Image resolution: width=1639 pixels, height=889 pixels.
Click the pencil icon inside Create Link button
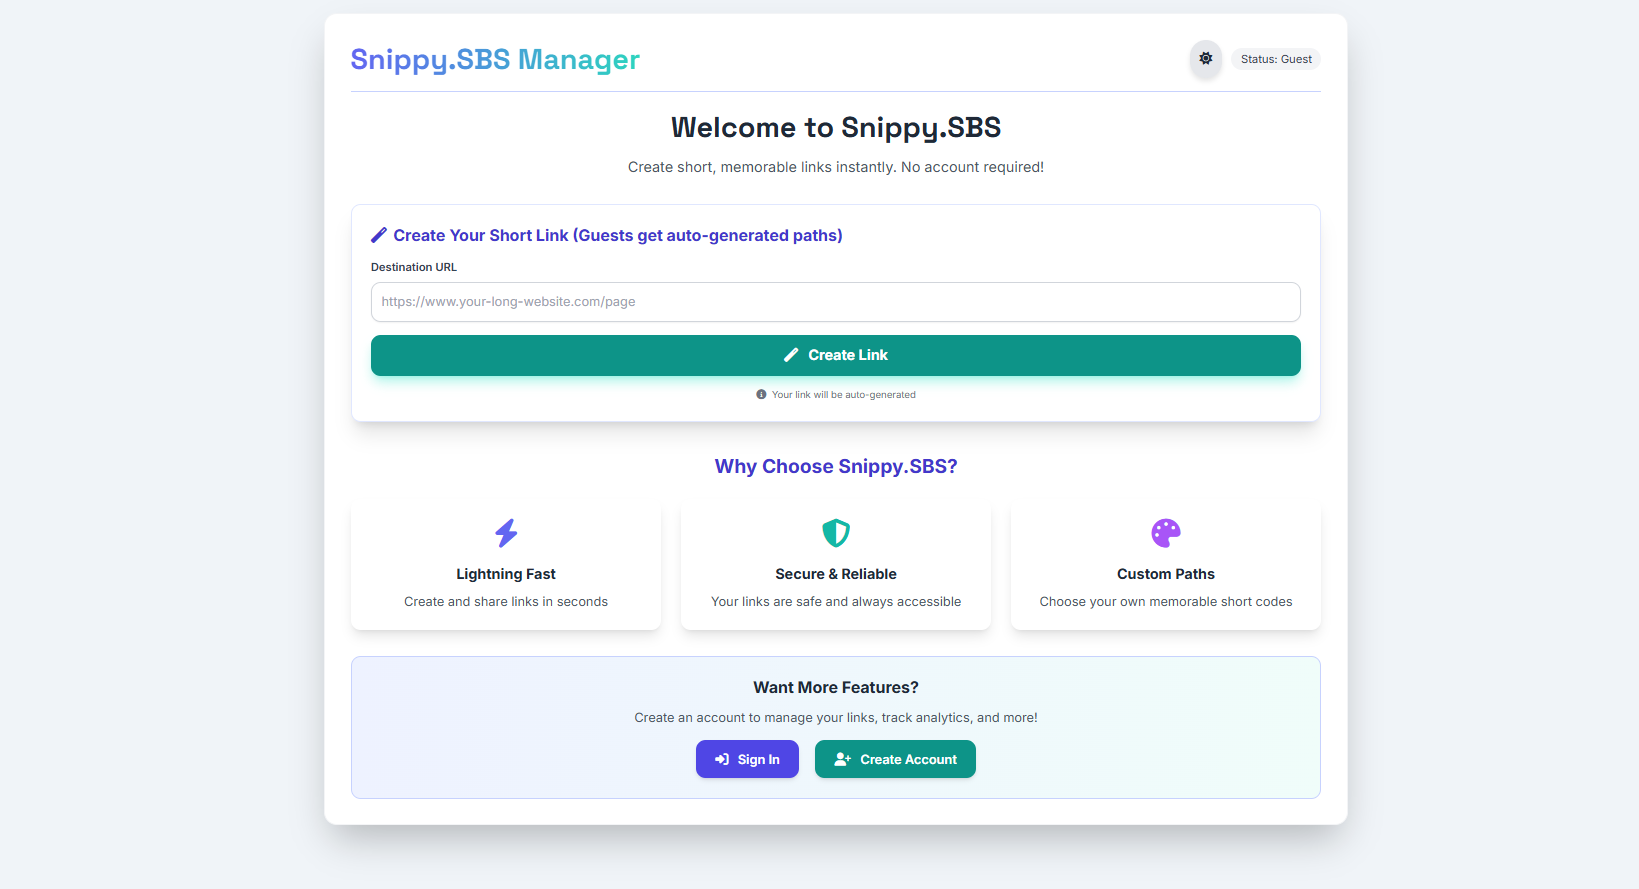(x=791, y=355)
